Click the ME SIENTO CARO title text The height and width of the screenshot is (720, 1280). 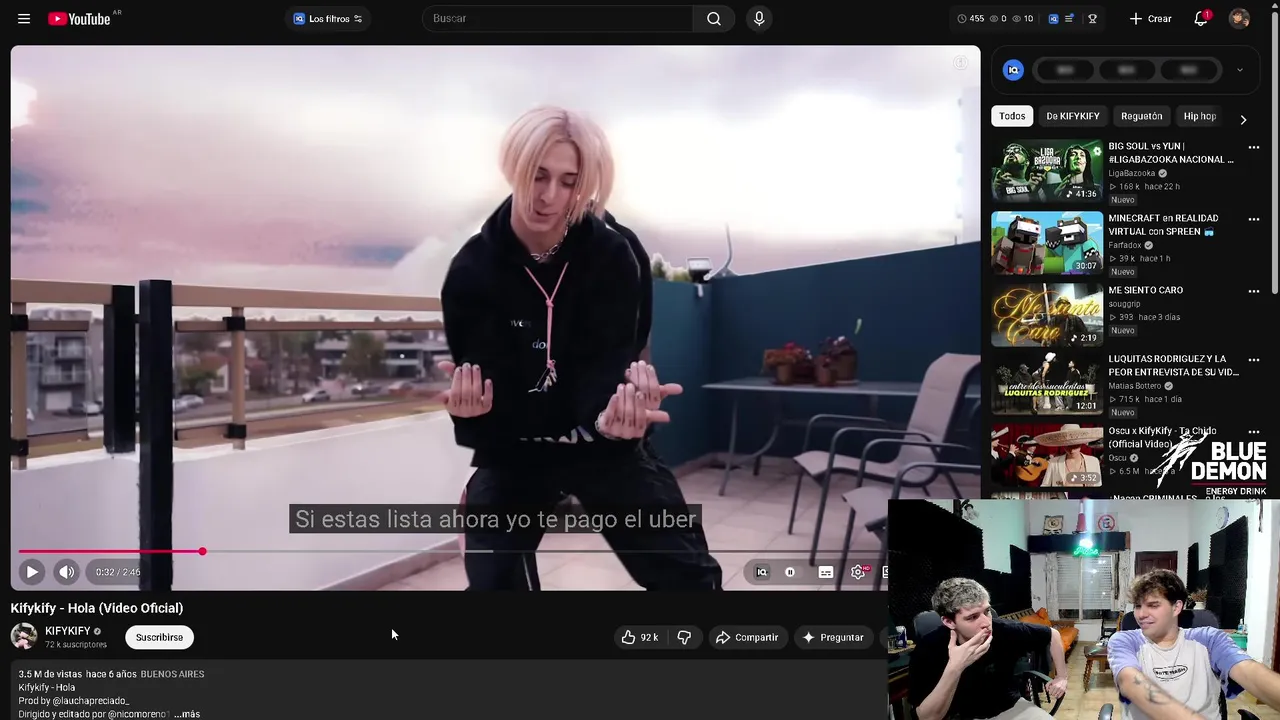(1145, 290)
